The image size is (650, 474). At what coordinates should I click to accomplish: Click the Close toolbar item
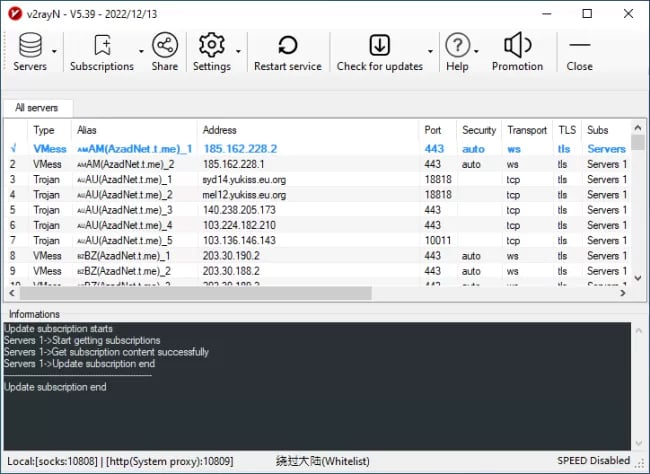point(580,52)
